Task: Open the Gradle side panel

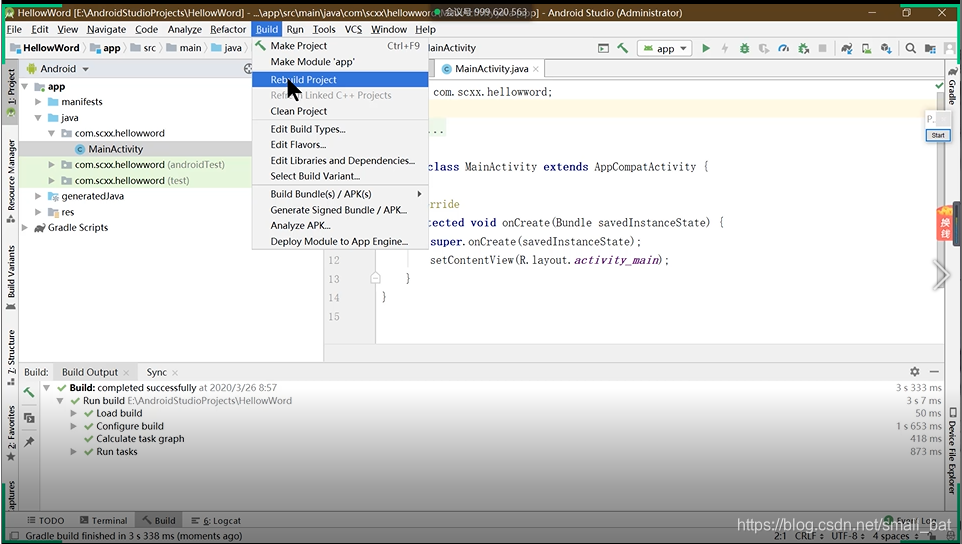Action: coord(952,87)
